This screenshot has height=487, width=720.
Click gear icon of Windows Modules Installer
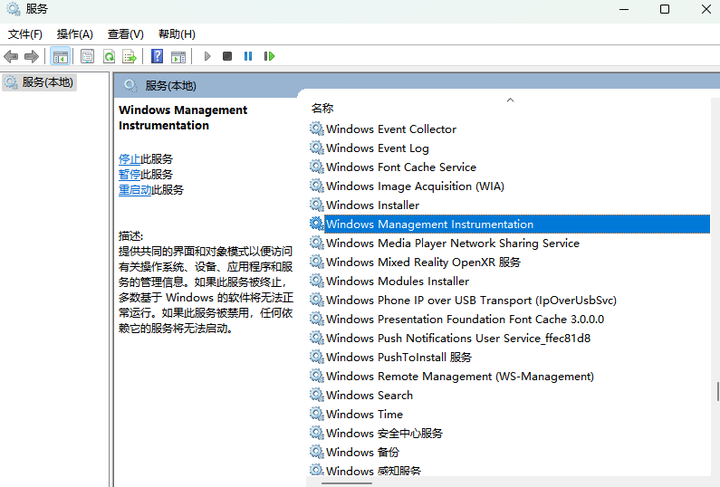click(316, 280)
